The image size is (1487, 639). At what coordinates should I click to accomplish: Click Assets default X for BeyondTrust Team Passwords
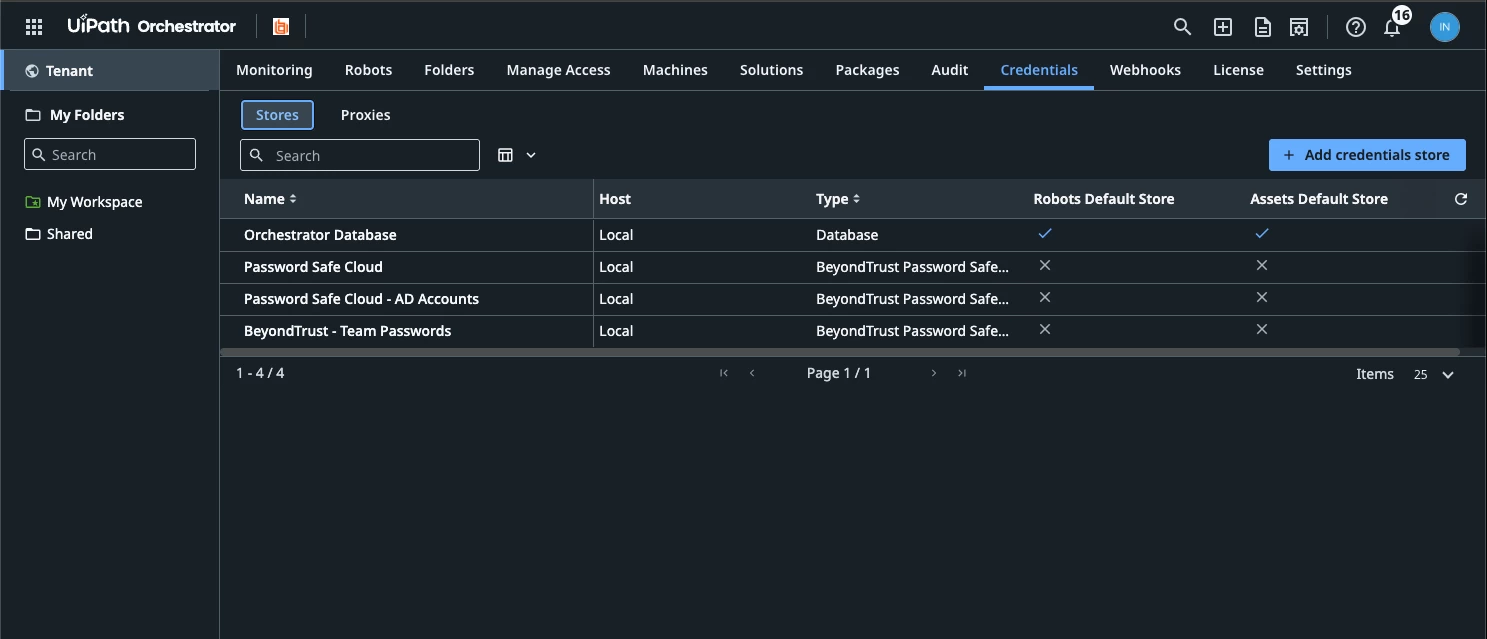[x=1262, y=329]
